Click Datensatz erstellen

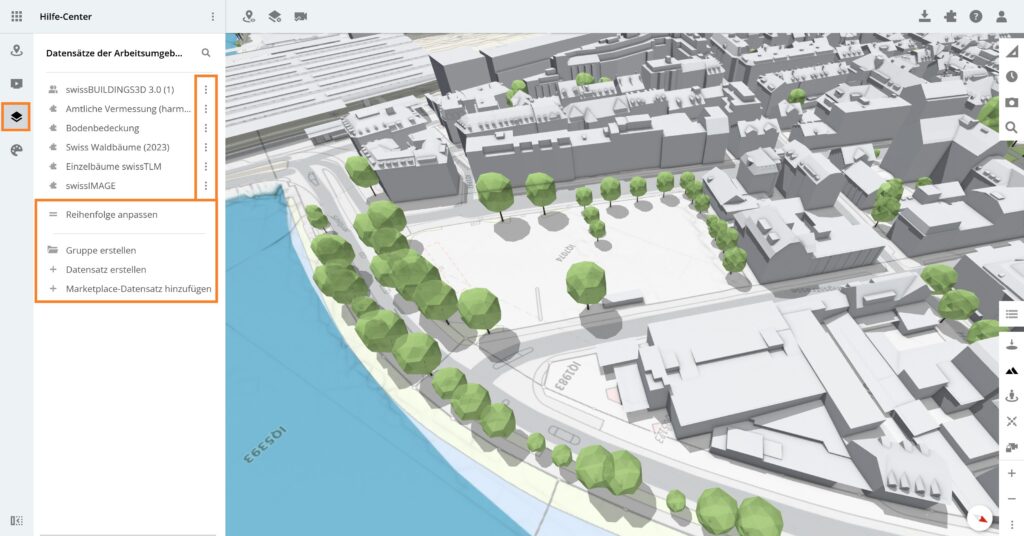105,270
